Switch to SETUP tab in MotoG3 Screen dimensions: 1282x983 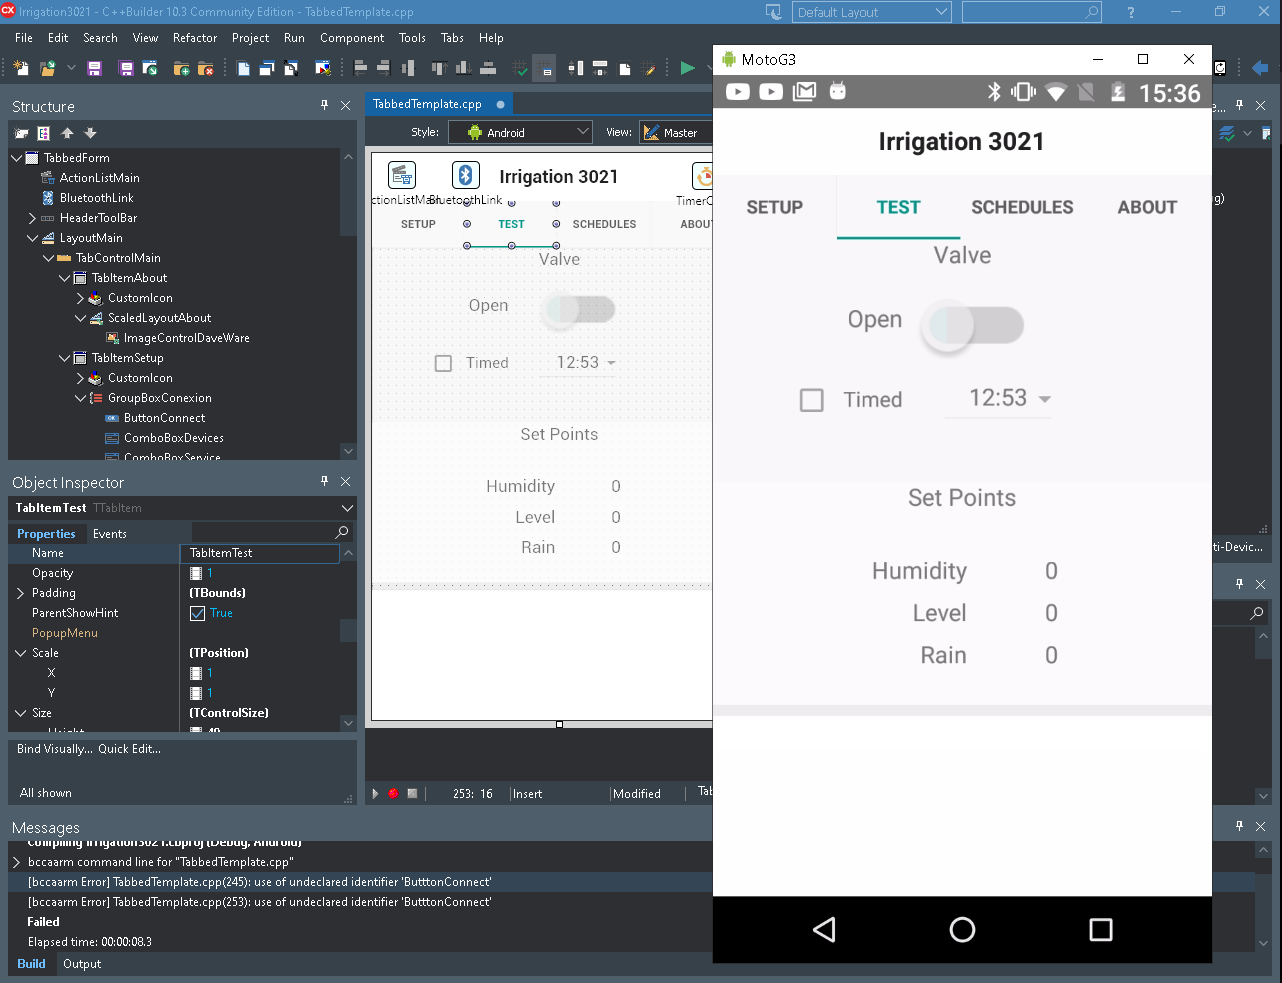click(775, 207)
